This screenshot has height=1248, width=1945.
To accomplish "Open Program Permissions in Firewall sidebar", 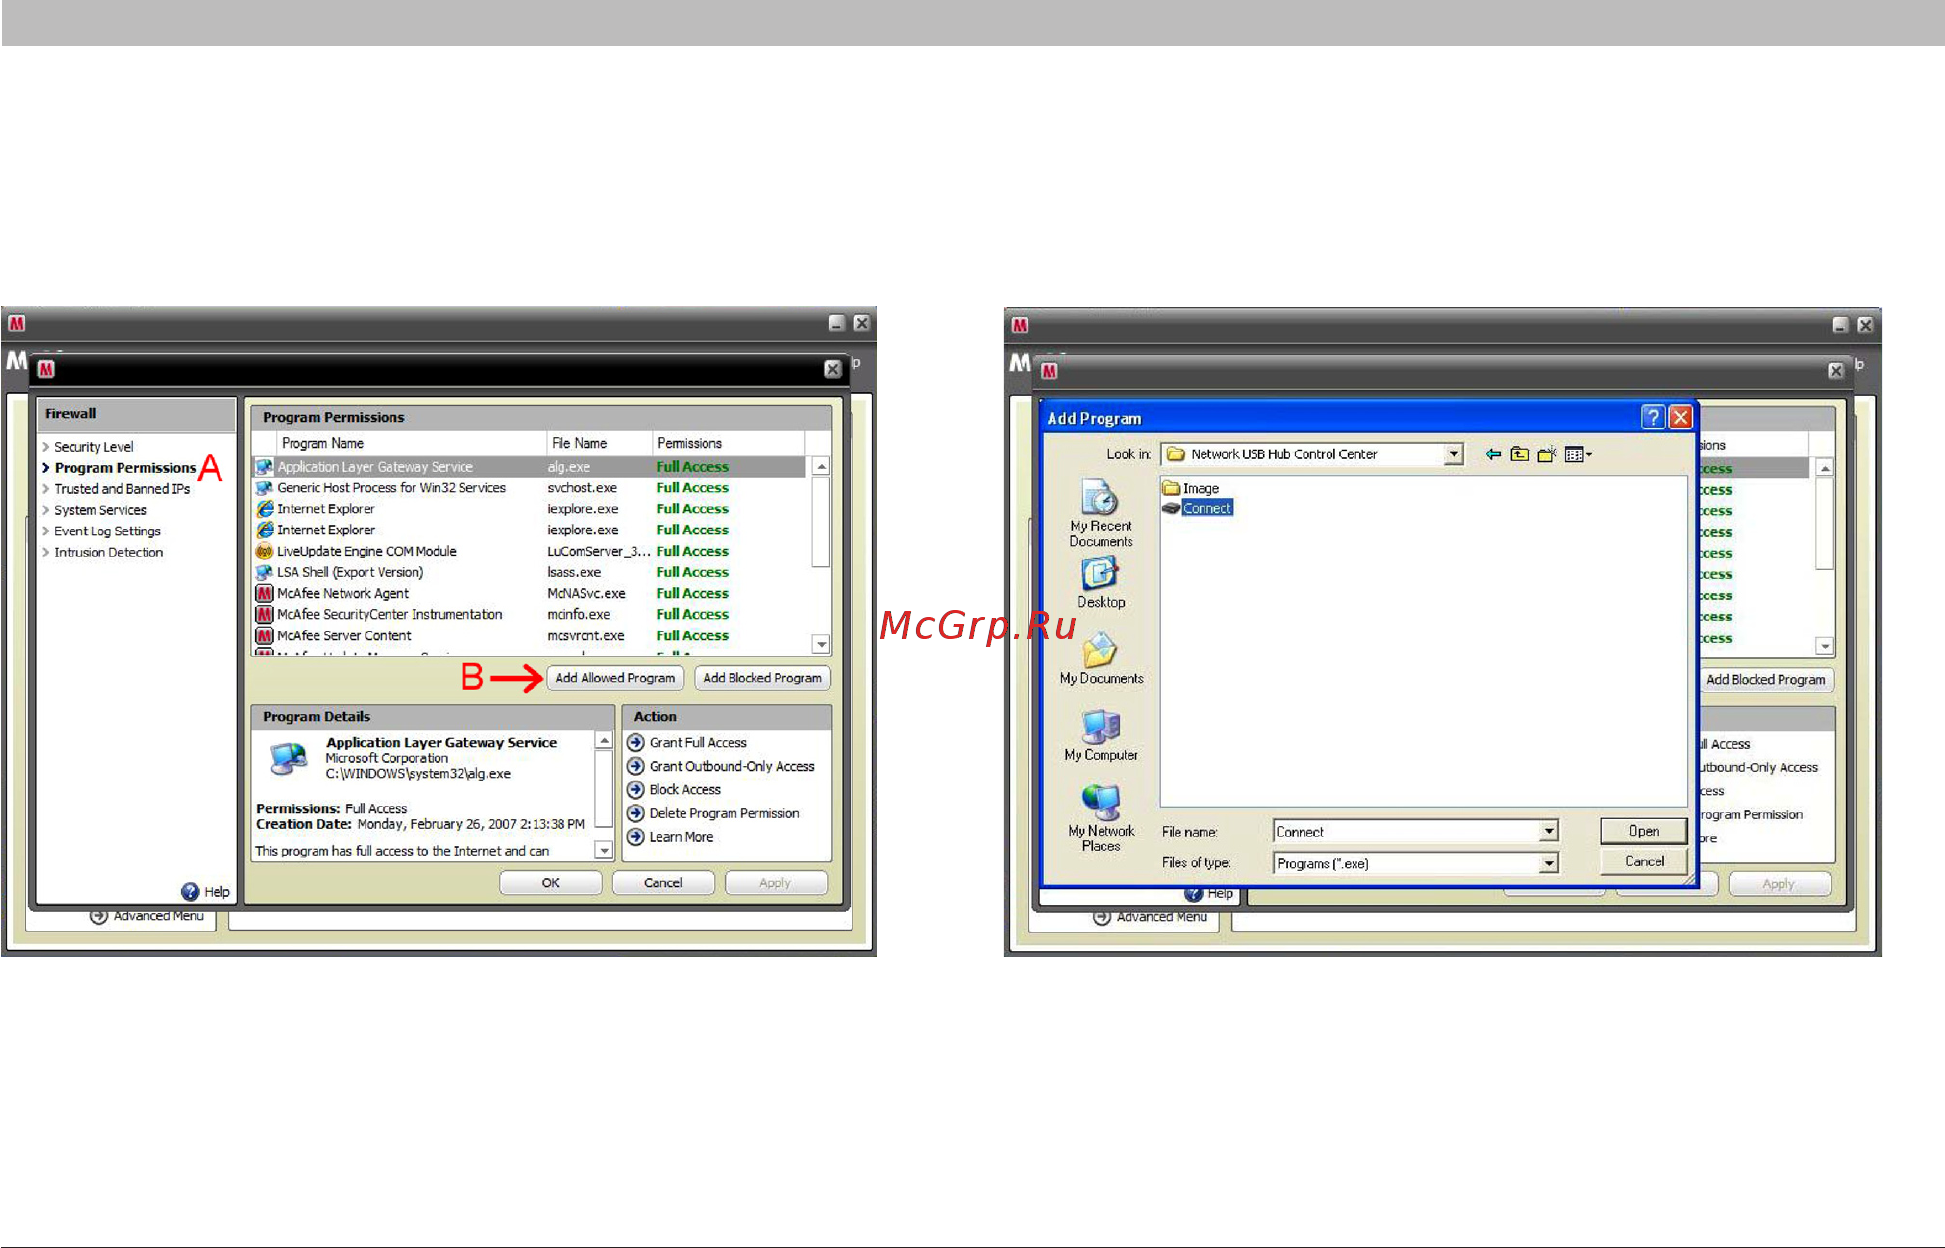I will pyautogui.click(x=125, y=468).
